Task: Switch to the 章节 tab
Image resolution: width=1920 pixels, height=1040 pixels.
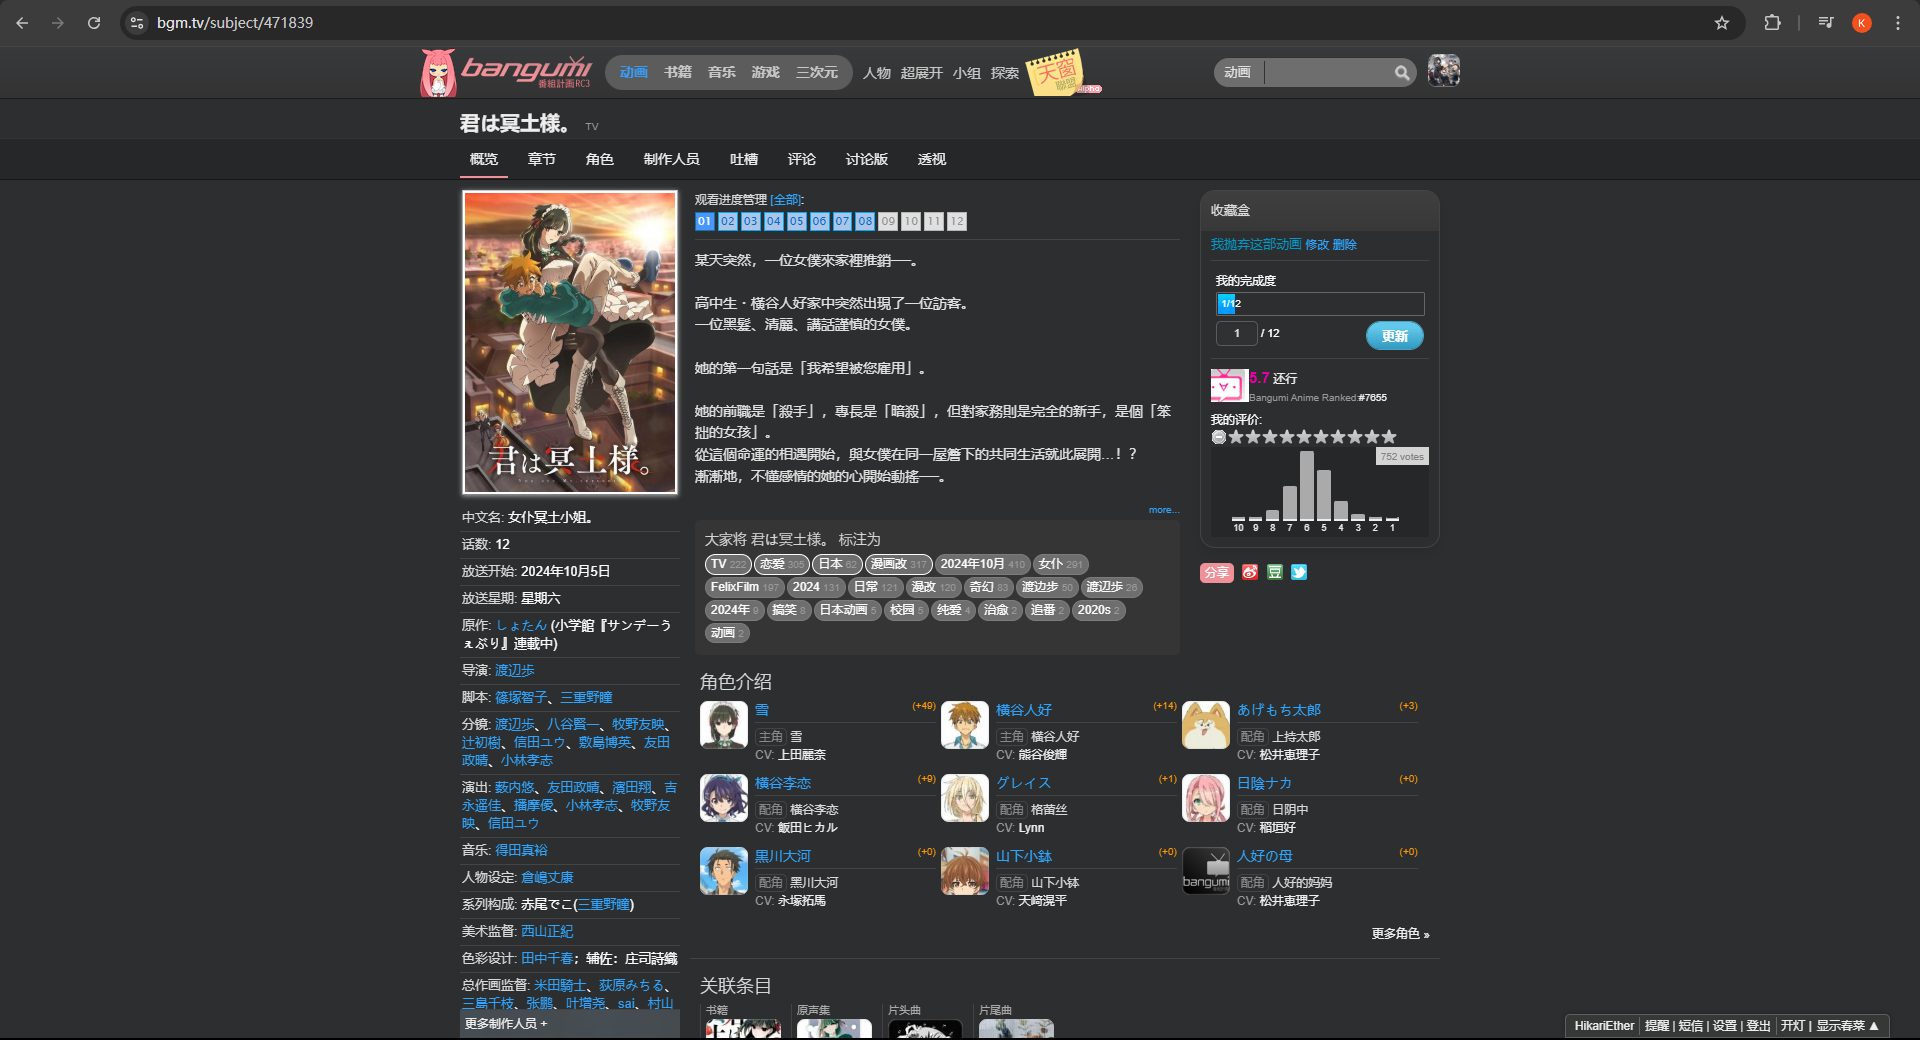Action: tap(542, 159)
